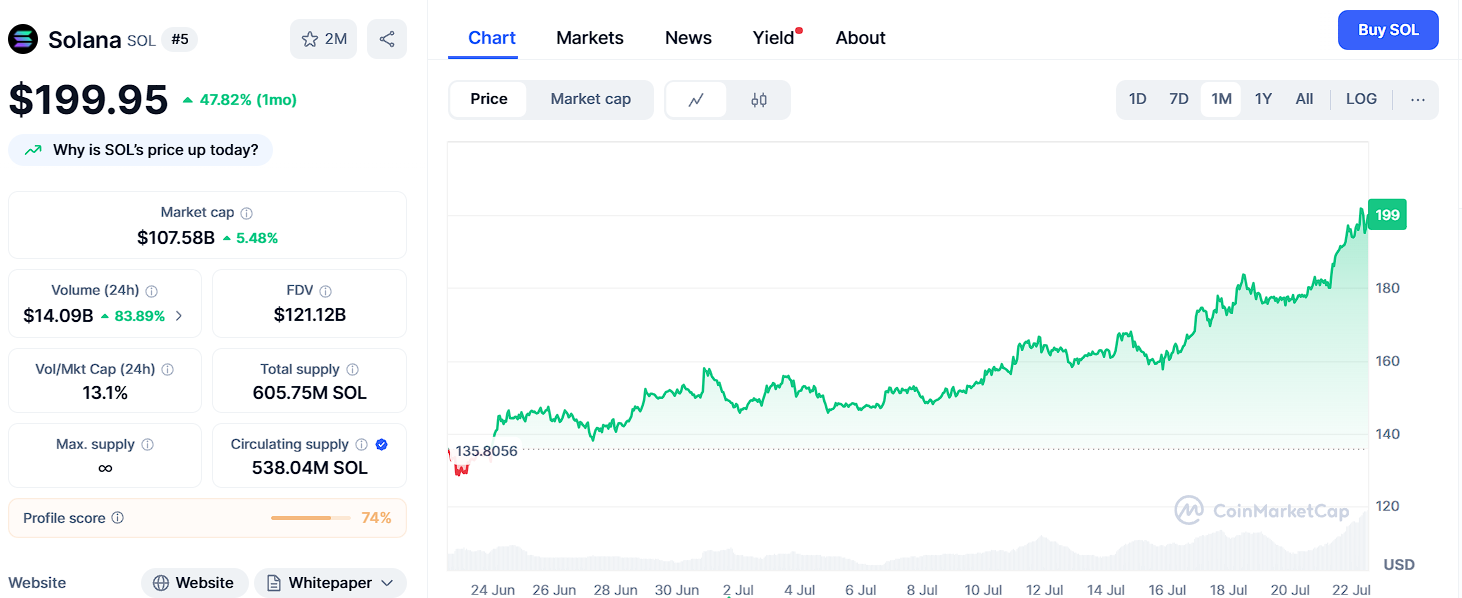Screen dimensions: 1462x598
Task: Expand Volume (24h) chevron arrow
Action: pos(179,316)
